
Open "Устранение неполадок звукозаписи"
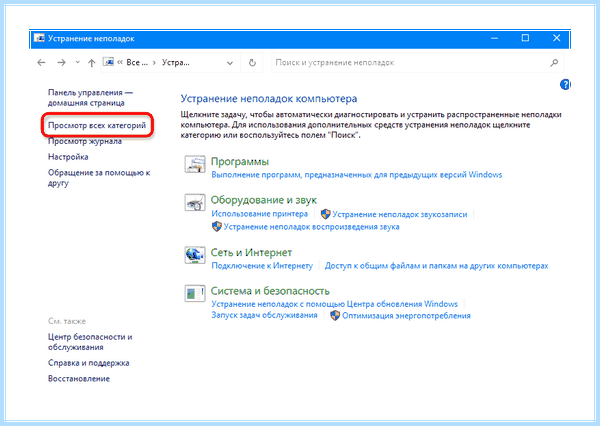(399, 214)
